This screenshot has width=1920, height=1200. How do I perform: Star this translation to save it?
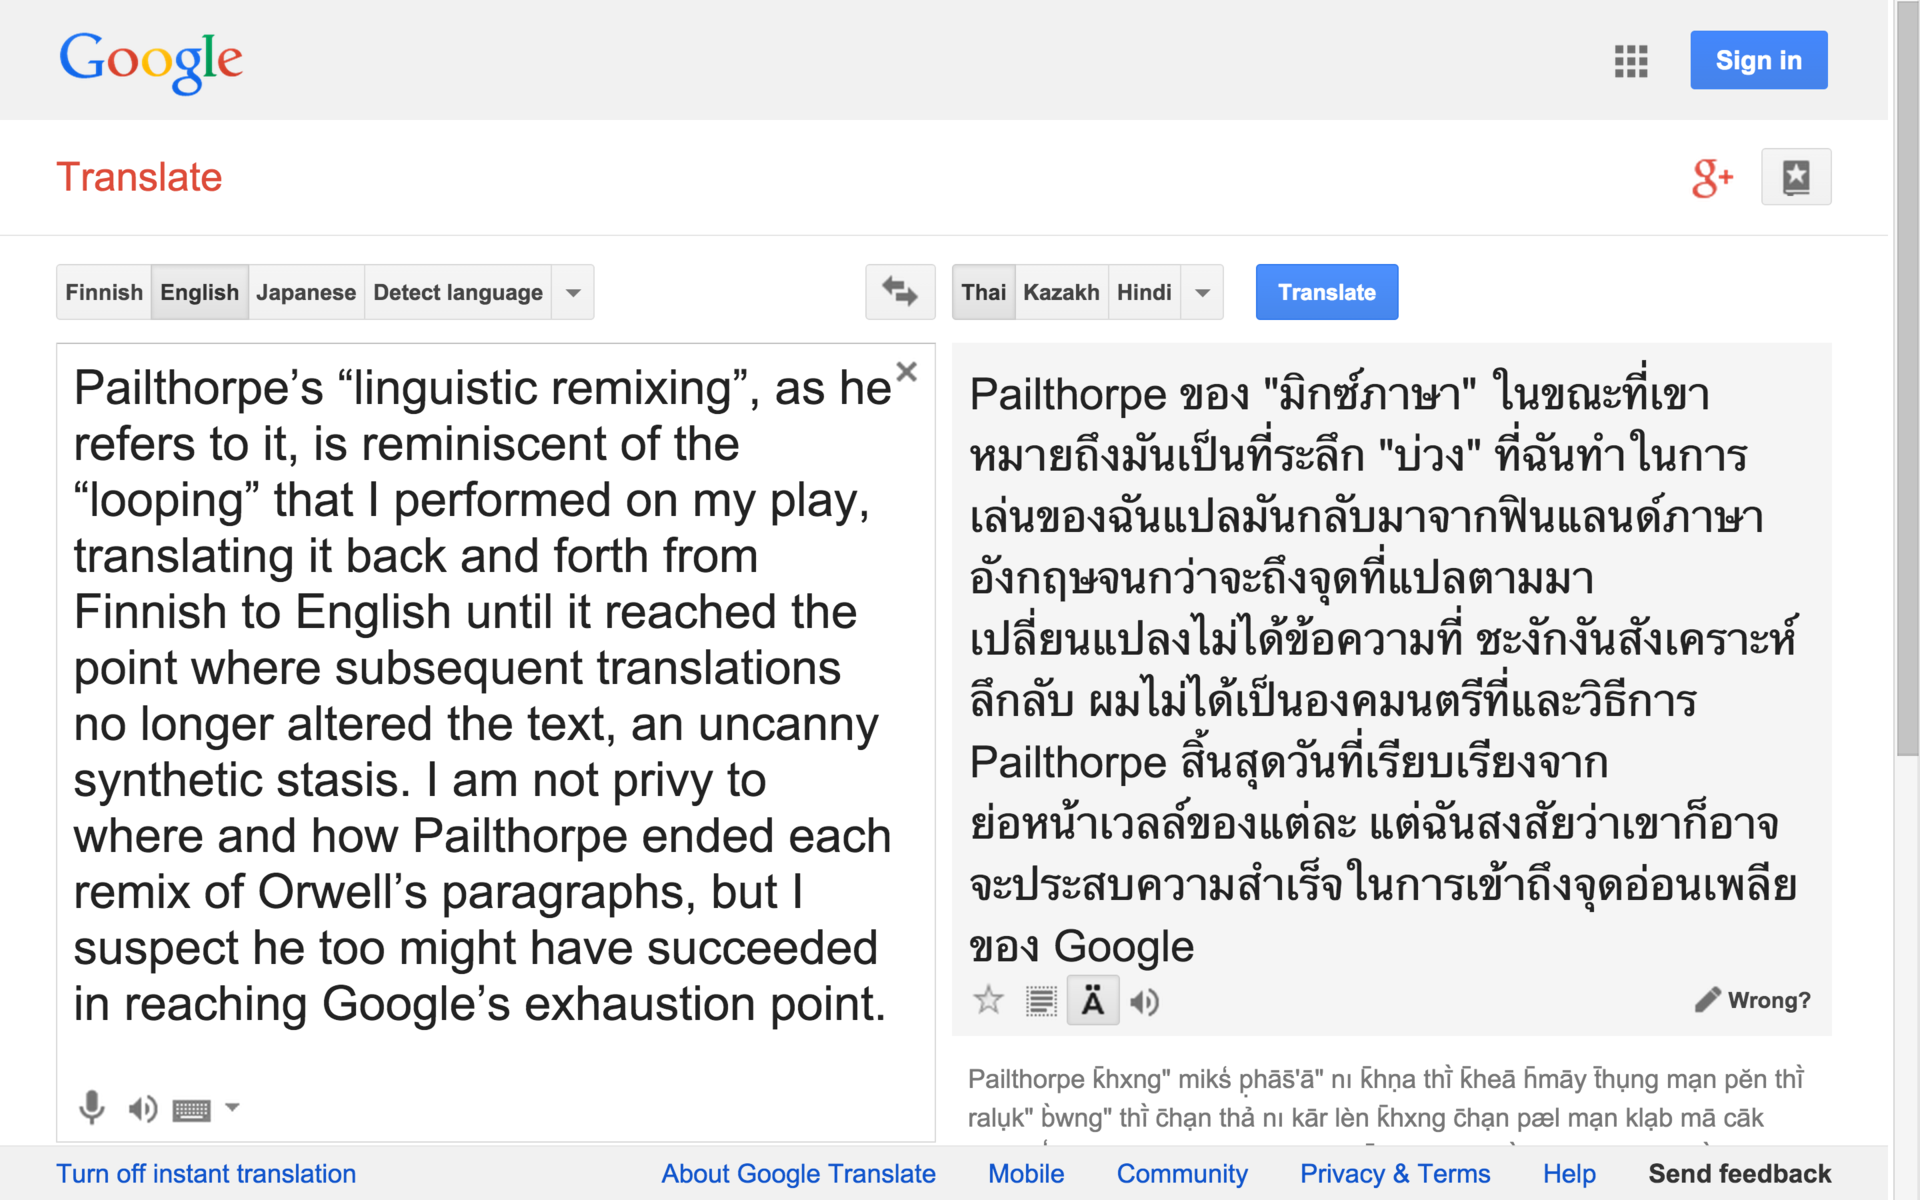[x=988, y=1000]
